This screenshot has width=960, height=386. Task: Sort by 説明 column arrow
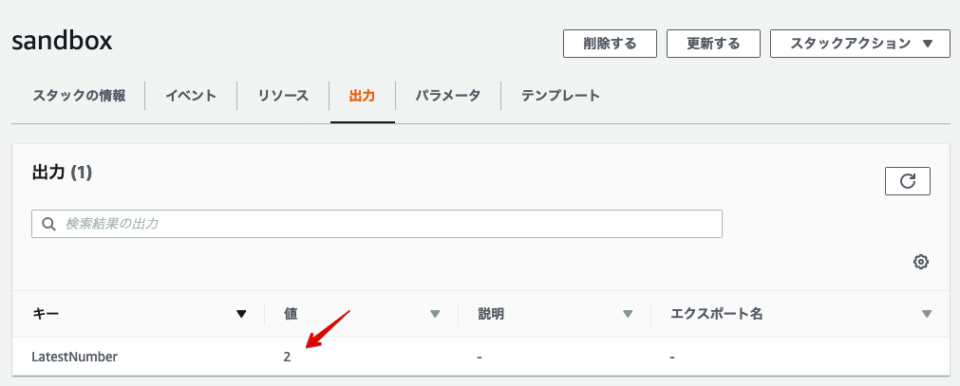[628, 314]
